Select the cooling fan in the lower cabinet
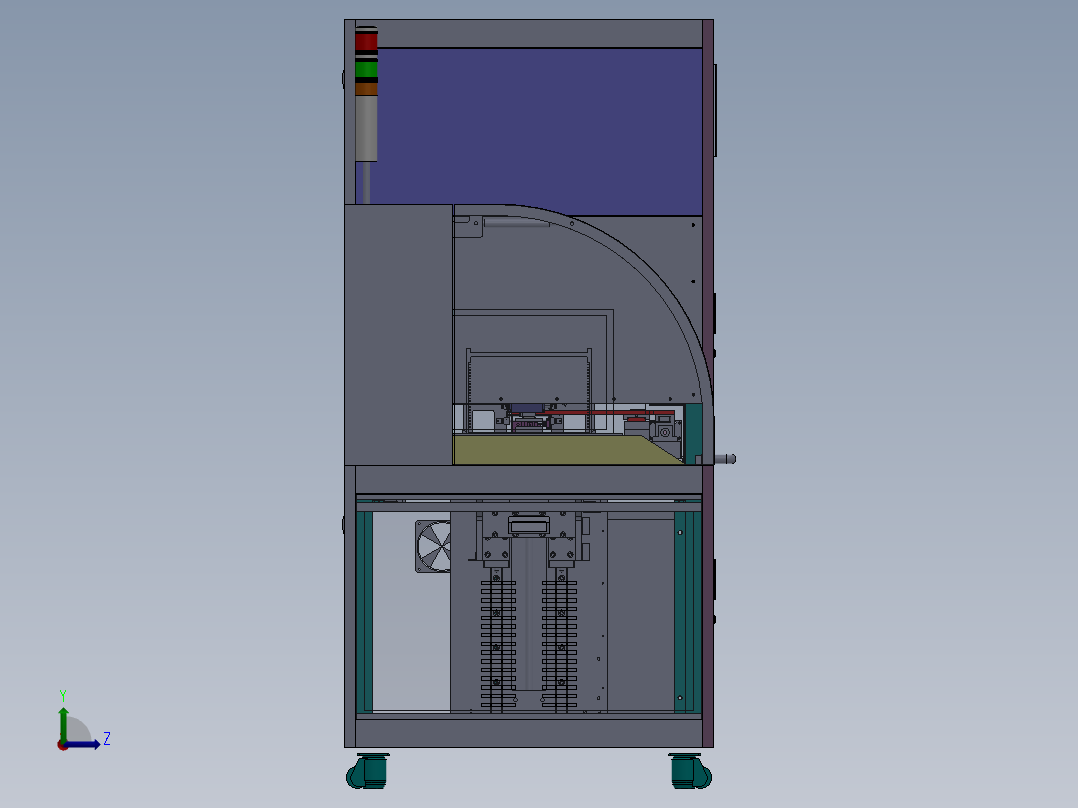 point(434,546)
